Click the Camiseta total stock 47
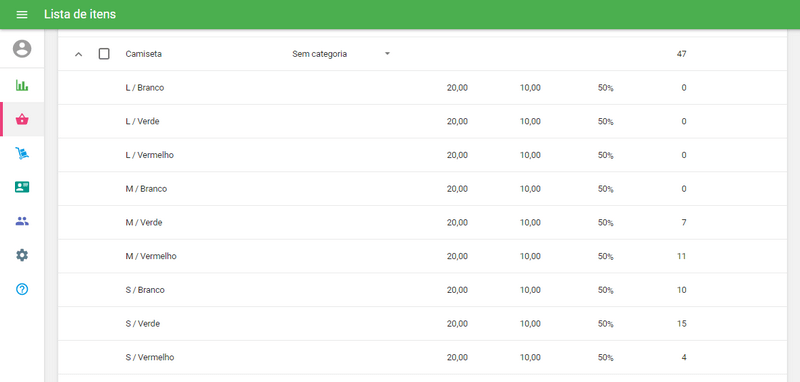This screenshot has width=800, height=382. click(682, 54)
